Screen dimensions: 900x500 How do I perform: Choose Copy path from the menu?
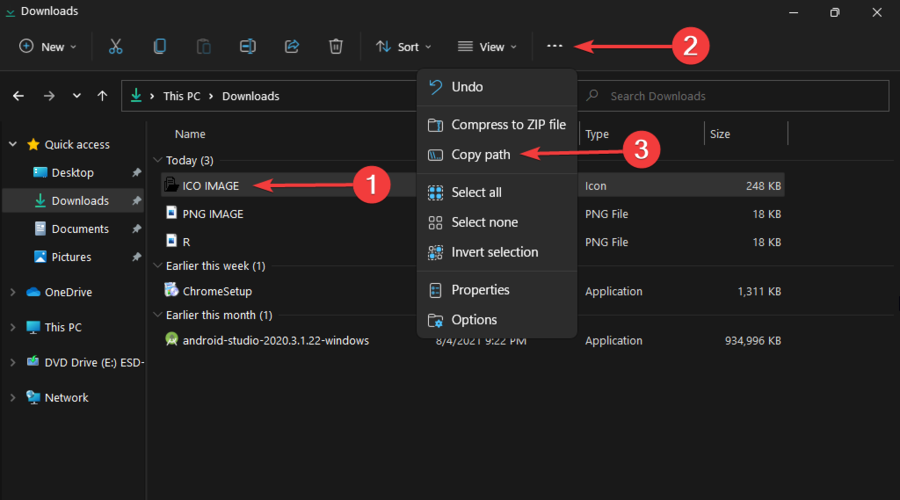tap(480, 155)
